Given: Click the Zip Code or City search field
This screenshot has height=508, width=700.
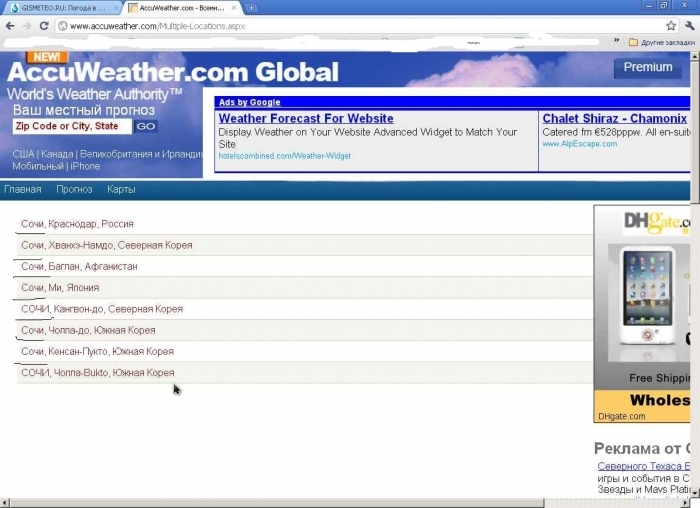Looking at the screenshot, I should tap(71, 126).
